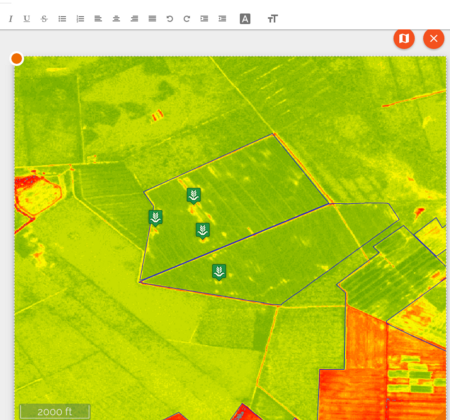This screenshot has height=420, width=450.
Task: Align text to the left
Action: 98,19
